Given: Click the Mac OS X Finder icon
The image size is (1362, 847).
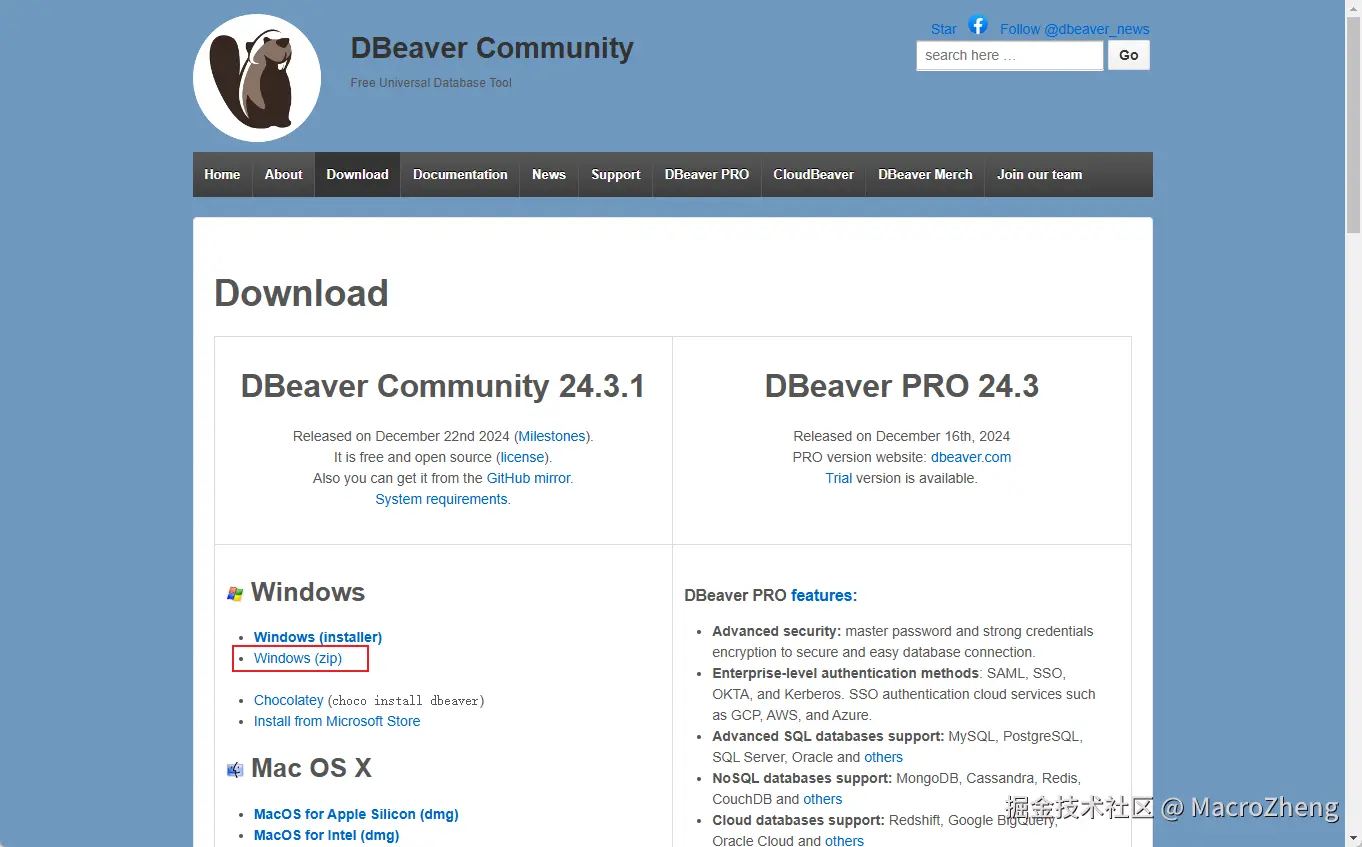Looking at the screenshot, I should coord(235,770).
